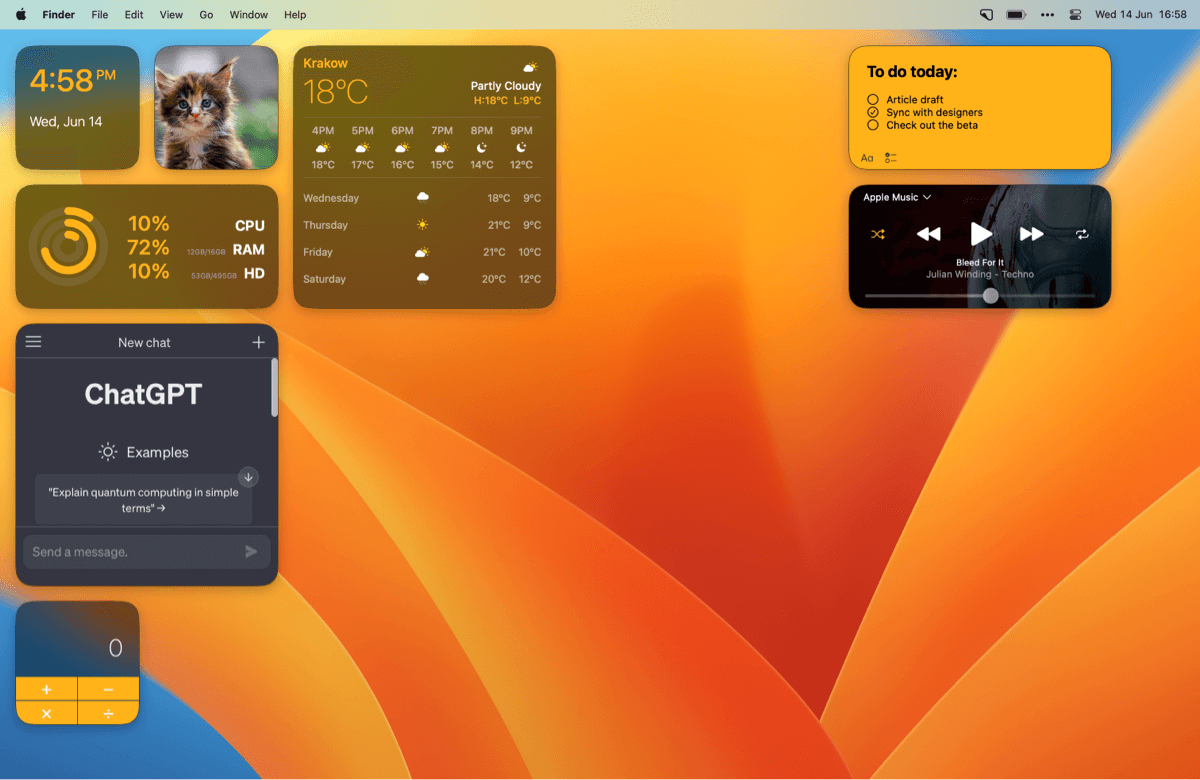Click the three-dots icon in the menu bar
The height and width of the screenshot is (780, 1200).
pos(1047,15)
